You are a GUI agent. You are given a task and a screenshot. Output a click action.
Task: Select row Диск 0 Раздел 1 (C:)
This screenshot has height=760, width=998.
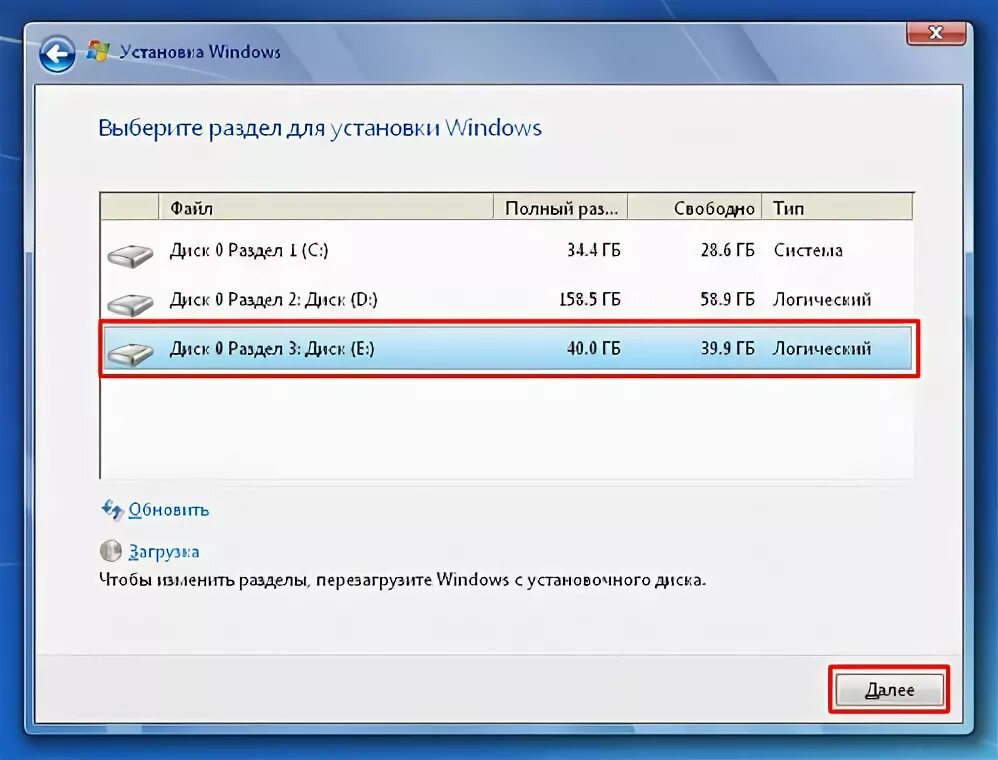[x=507, y=250]
